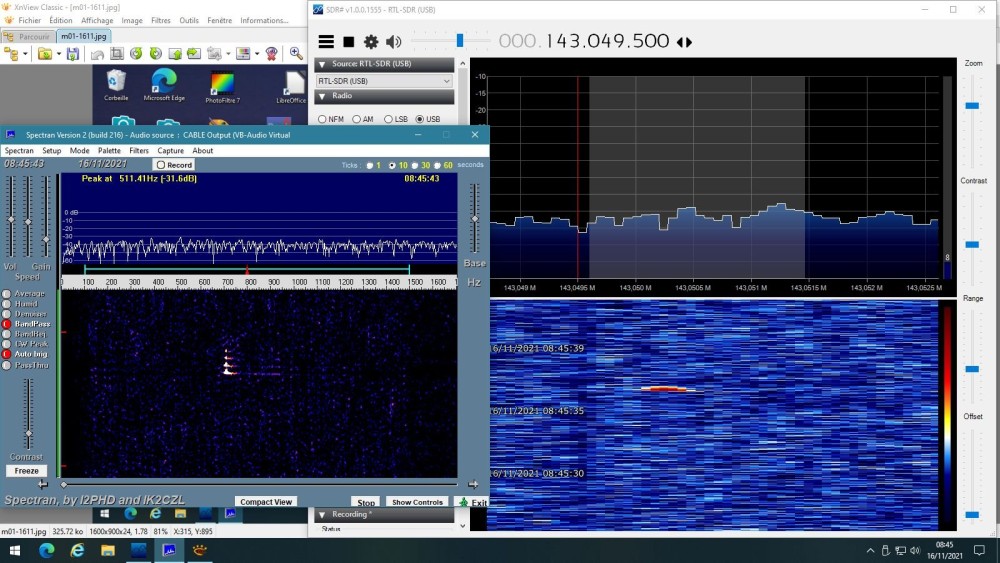Screen dimensions: 1000x563
Task: Select the NFM radio mode
Action: tap(322, 119)
